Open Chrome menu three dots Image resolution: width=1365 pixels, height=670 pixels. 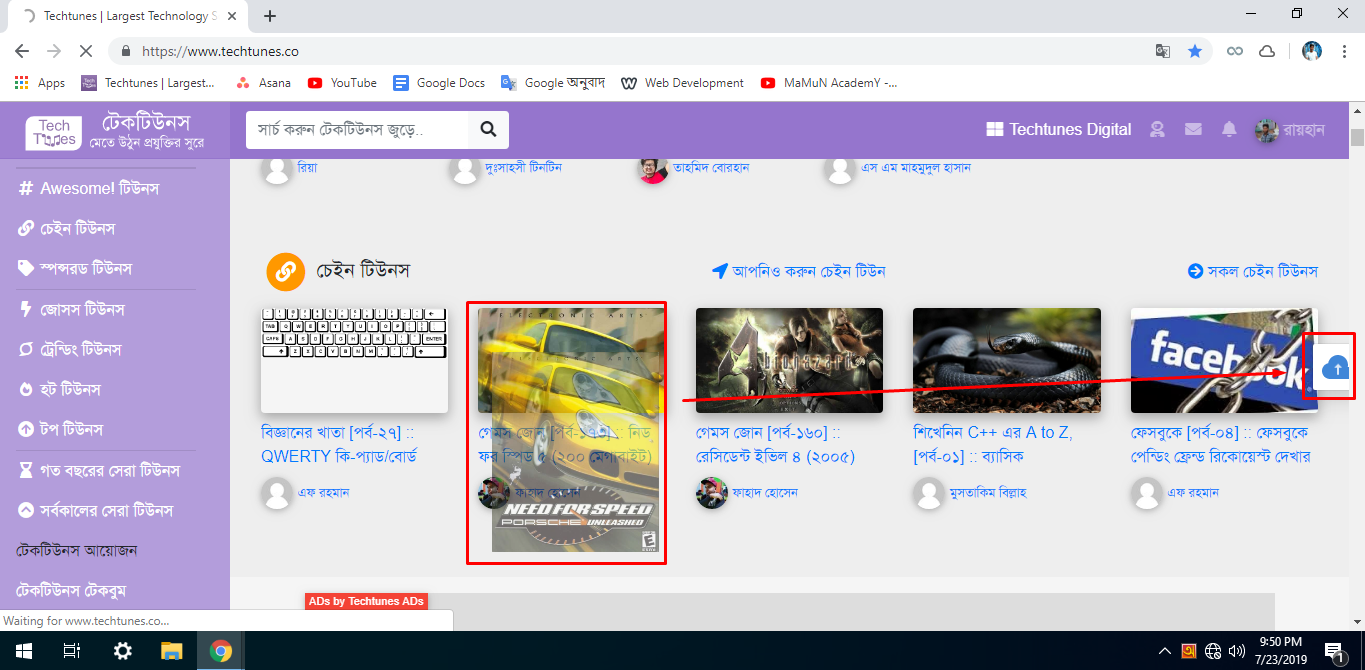point(1343,51)
